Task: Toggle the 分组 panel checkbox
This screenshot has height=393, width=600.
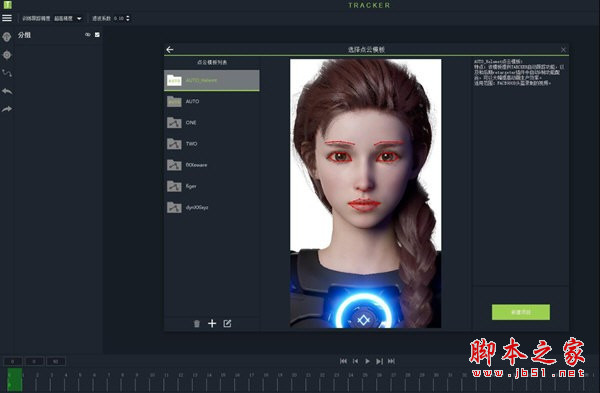Action: (97, 35)
